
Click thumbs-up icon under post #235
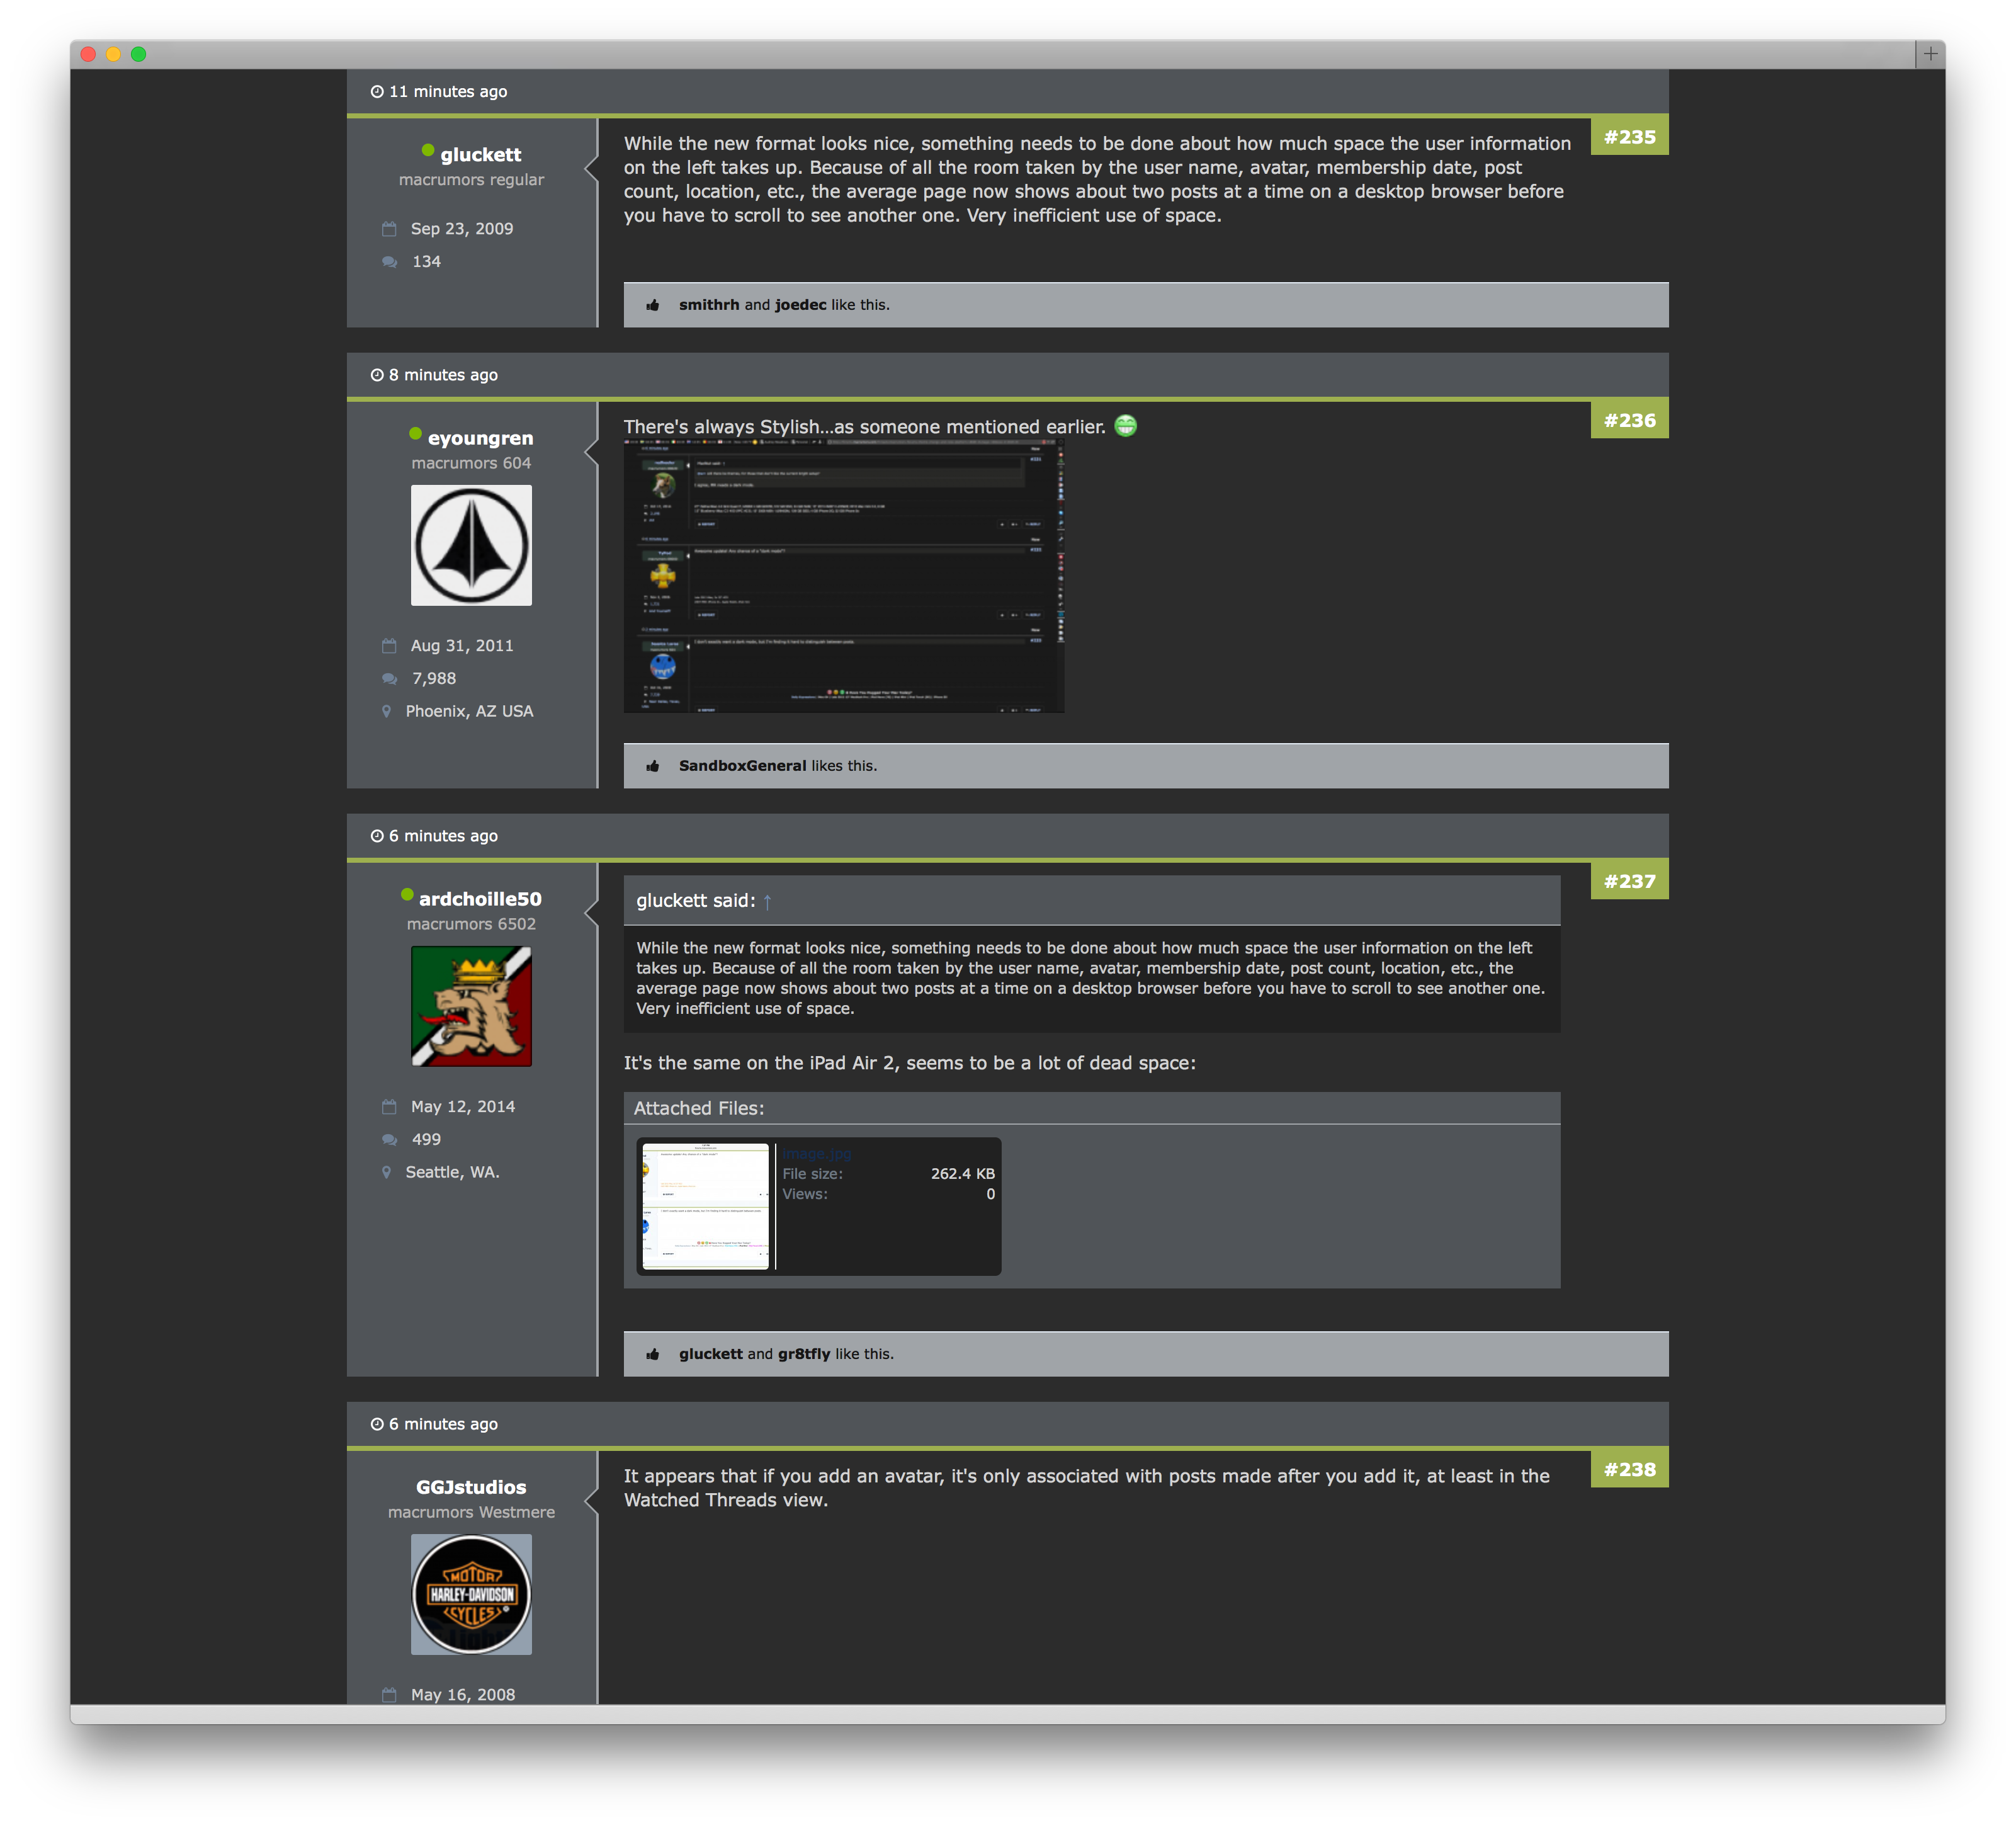[x=653, y=305]
